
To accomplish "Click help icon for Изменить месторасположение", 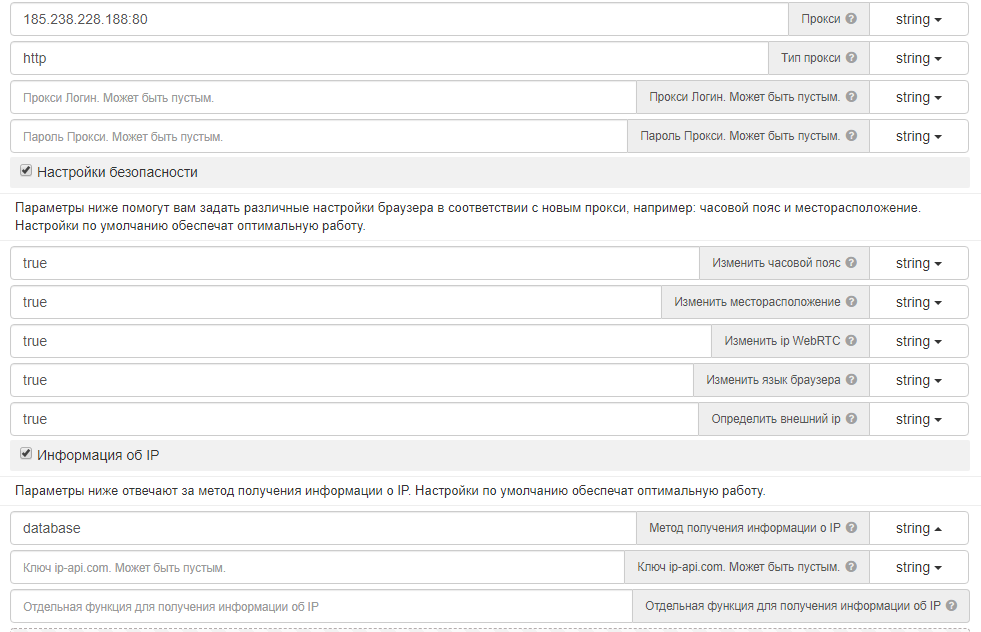I will tap(851, 302).
